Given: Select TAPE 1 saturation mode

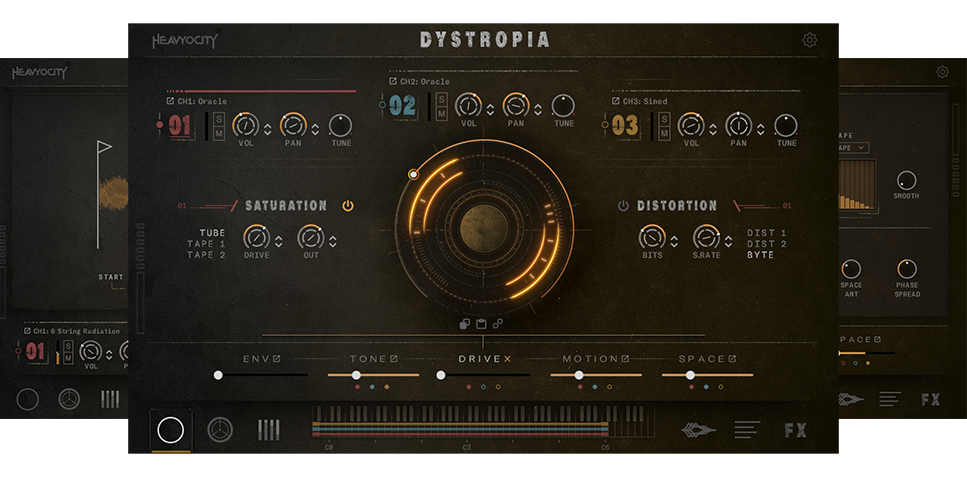Looking at the screenshot, I should [x=206, y=244].
